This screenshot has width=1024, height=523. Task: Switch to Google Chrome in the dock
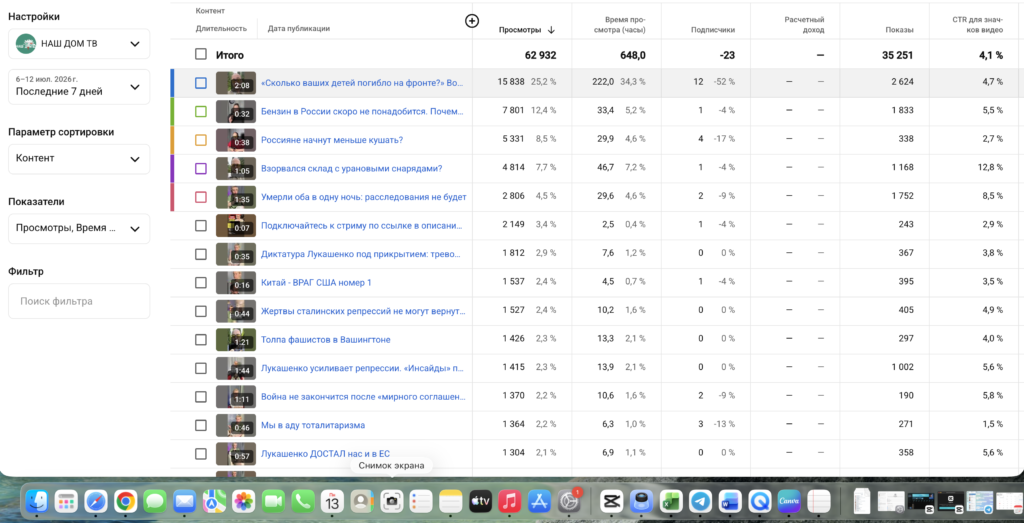(x=125, y=501)
